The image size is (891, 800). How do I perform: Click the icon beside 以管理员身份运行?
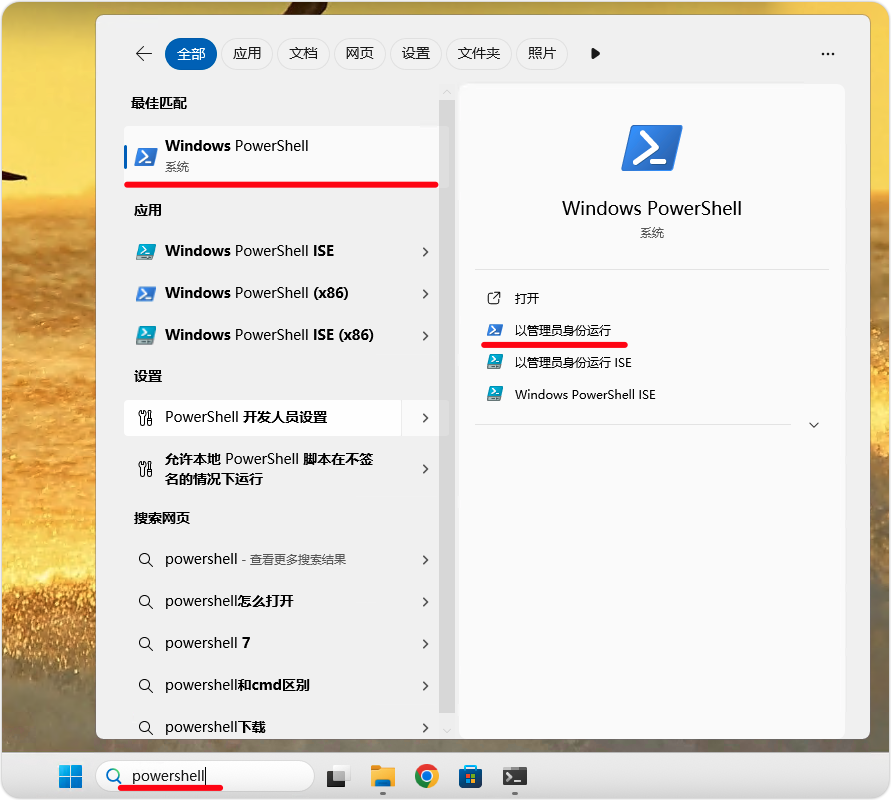point(494,330)
